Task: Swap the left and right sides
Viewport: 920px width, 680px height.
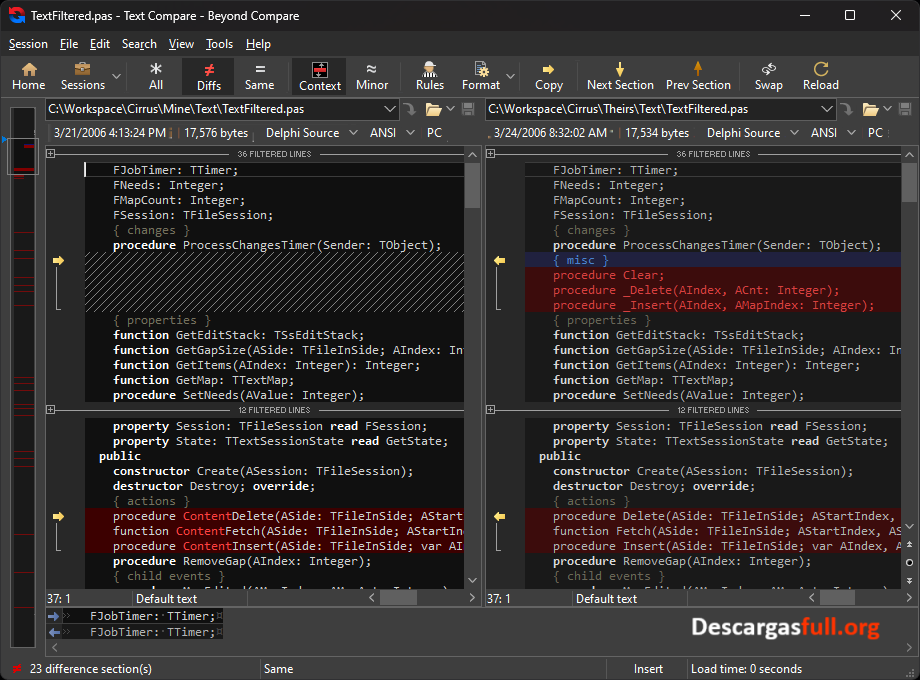Action: click(x=768, y=76)
